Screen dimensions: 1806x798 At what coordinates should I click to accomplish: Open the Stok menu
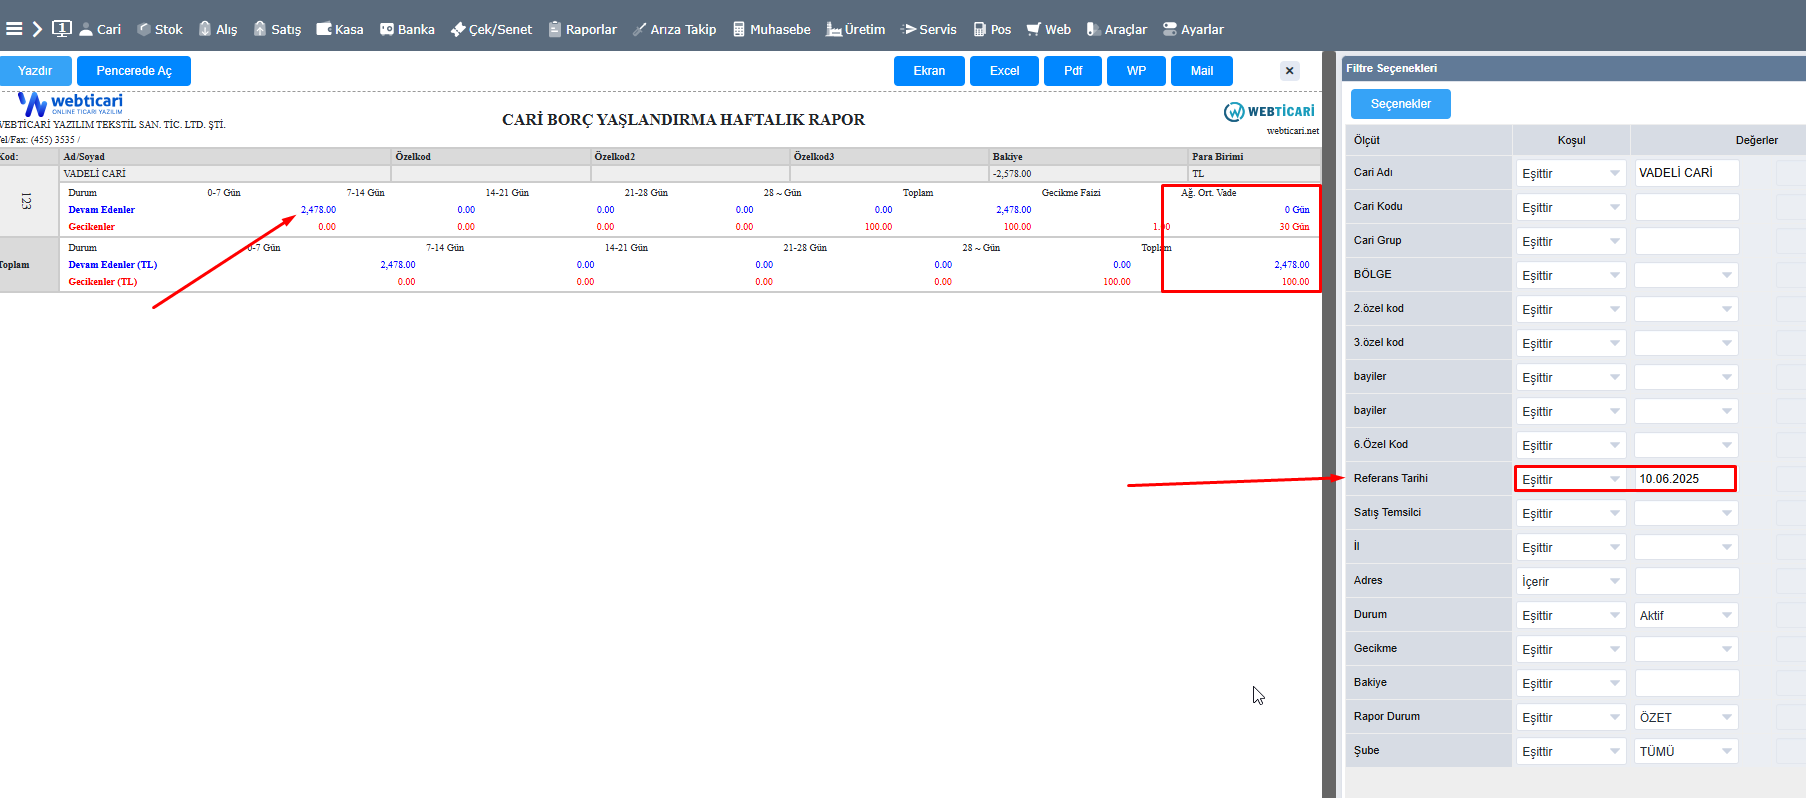point(160,29)
